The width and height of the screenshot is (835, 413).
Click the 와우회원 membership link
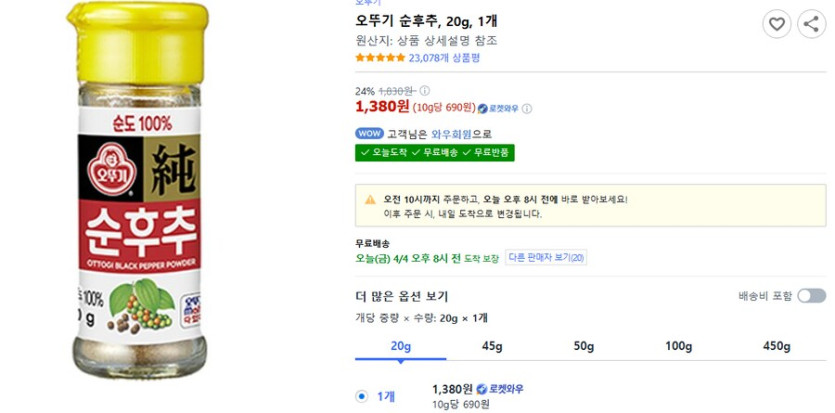[423, 134]
